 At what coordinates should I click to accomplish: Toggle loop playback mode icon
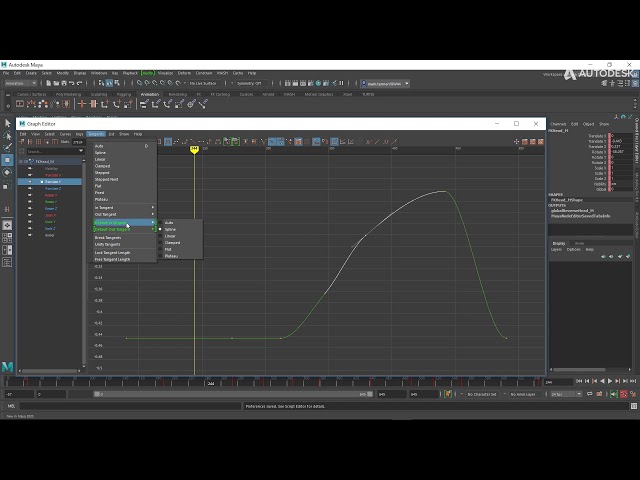pyautogui.click(x=590, y=394)
